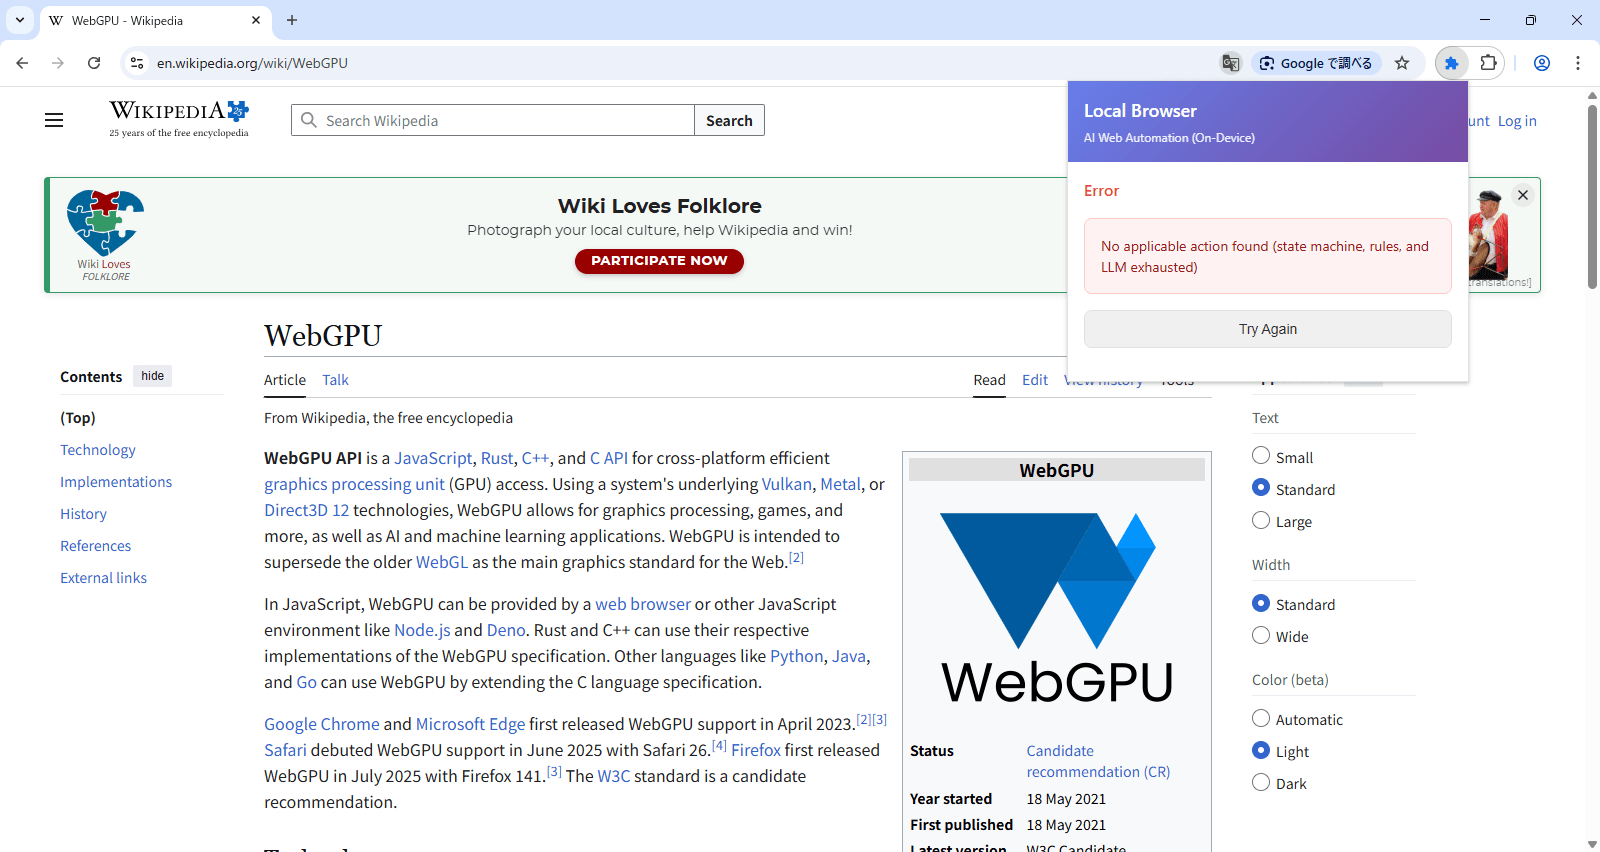The width and height of the screenshot is (1600, 852).
Task: Select the Small text size option
Action: [1261, 456]
